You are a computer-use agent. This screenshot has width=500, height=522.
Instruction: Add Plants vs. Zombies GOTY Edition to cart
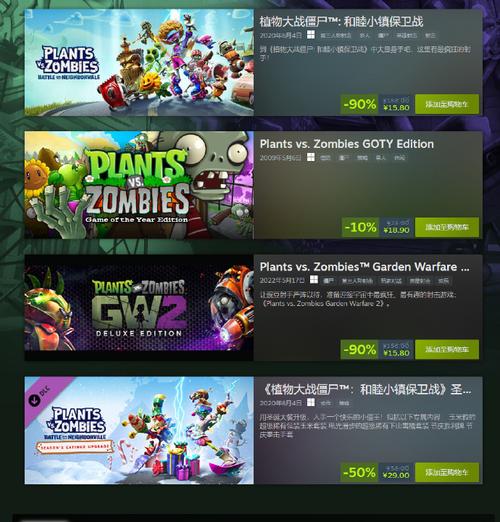[447, 227]
